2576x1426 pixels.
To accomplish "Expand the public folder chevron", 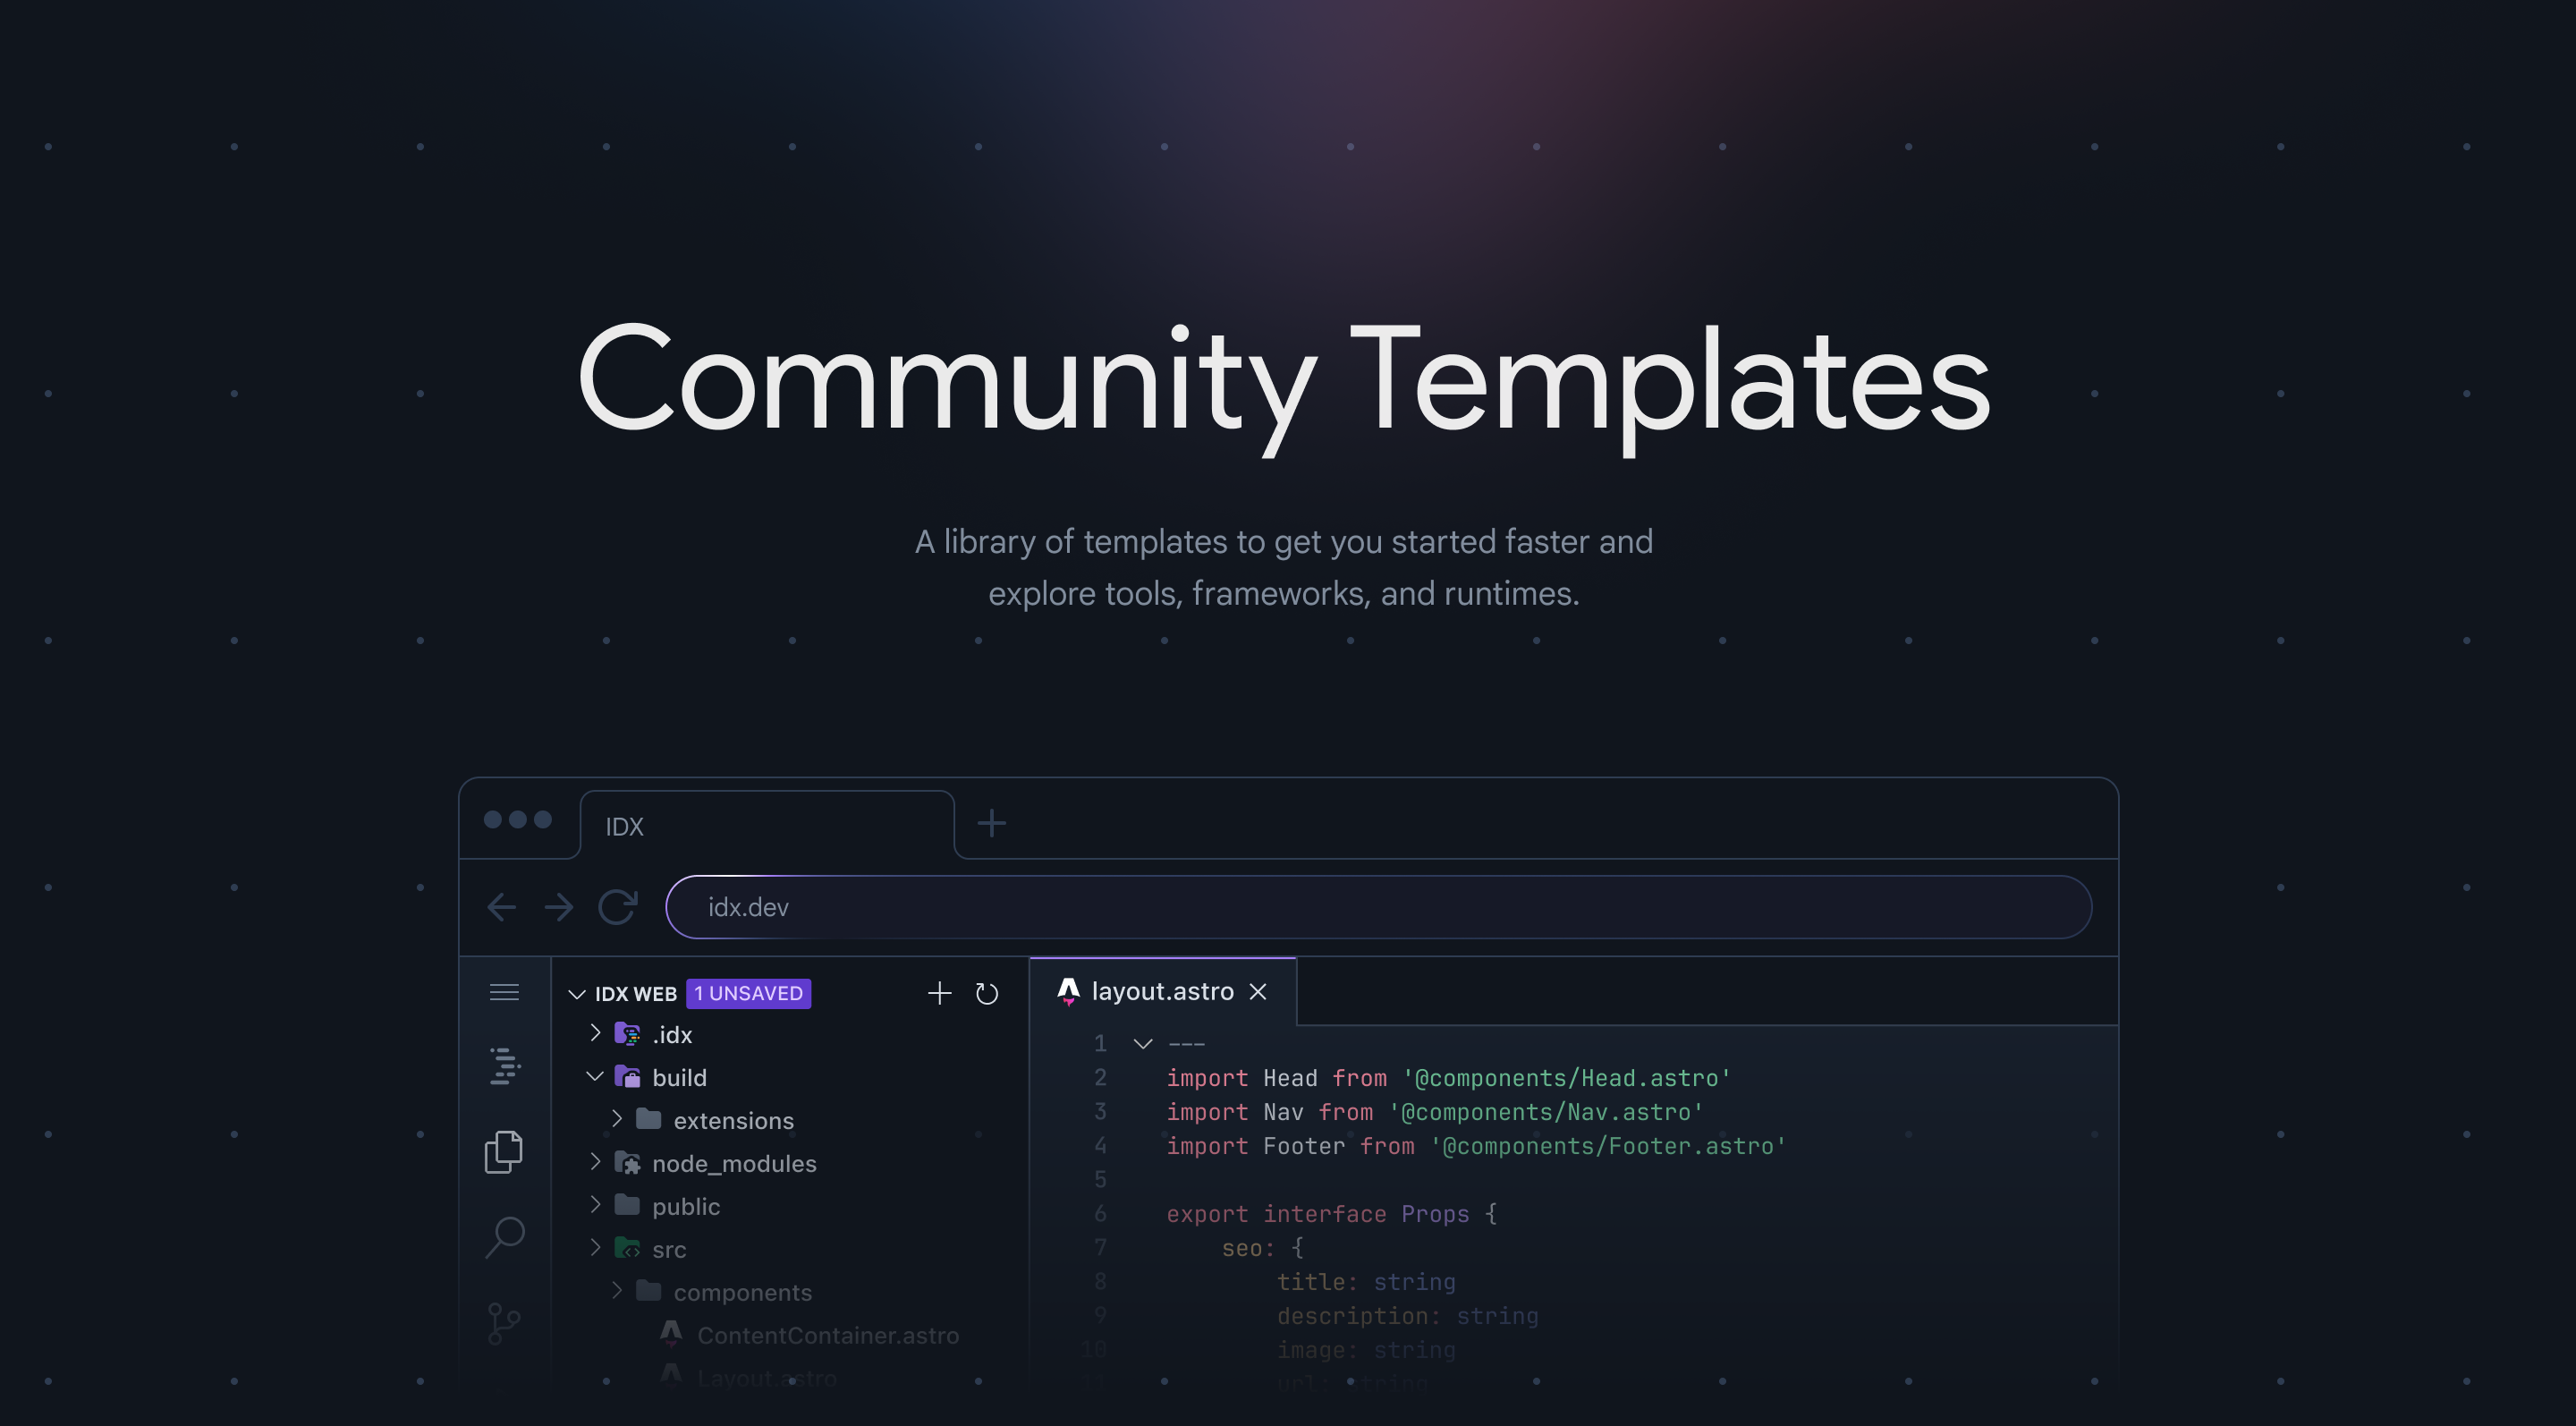I will (x=596, y=1204).
